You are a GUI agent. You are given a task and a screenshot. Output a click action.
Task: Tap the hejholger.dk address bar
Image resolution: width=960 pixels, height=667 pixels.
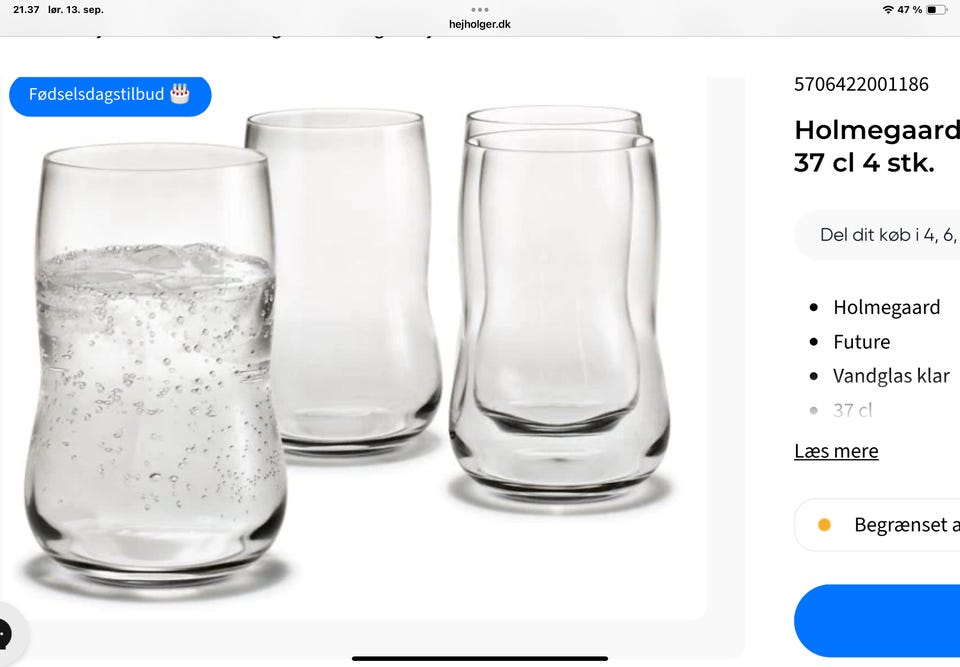(480, 24)
